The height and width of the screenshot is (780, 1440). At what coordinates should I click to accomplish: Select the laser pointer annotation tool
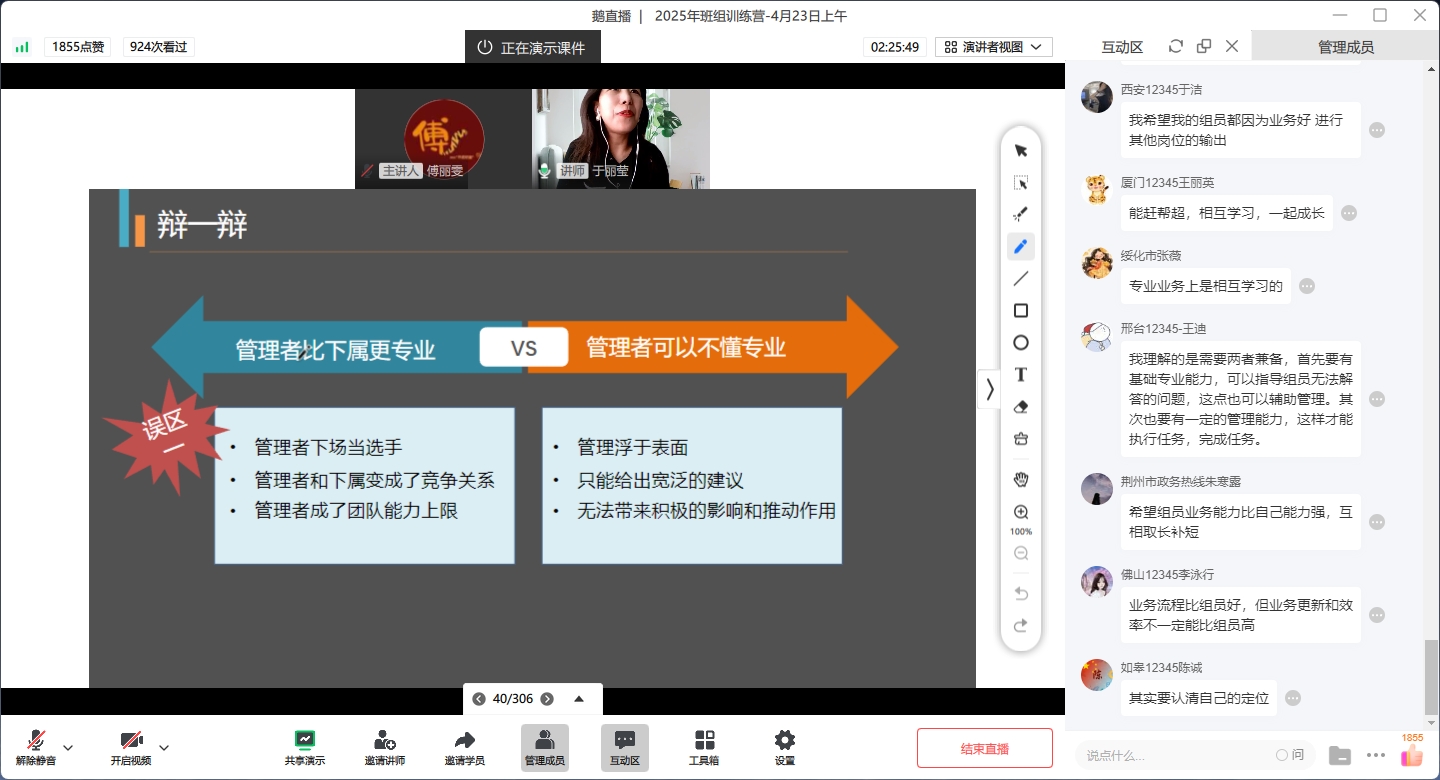click(x=1021, y=214)
